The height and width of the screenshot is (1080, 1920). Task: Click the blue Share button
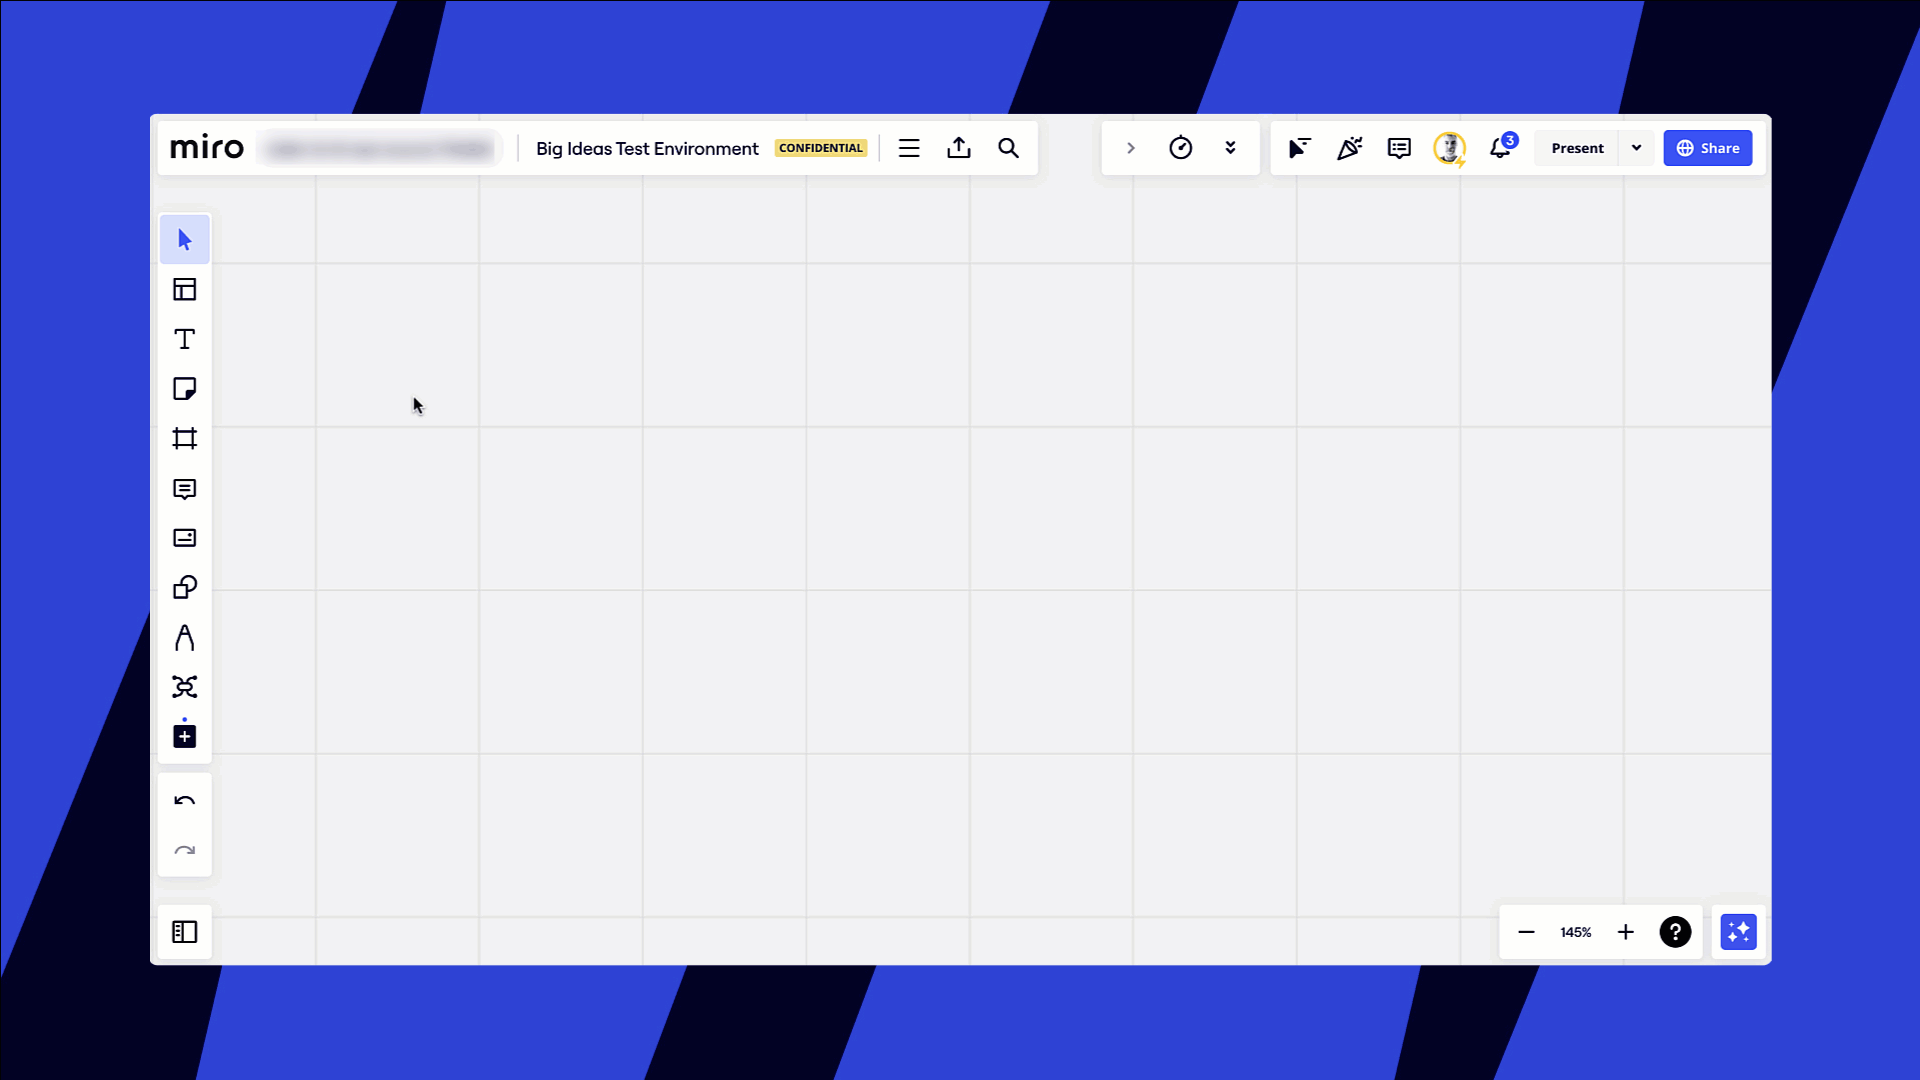tap(1707, 147)
